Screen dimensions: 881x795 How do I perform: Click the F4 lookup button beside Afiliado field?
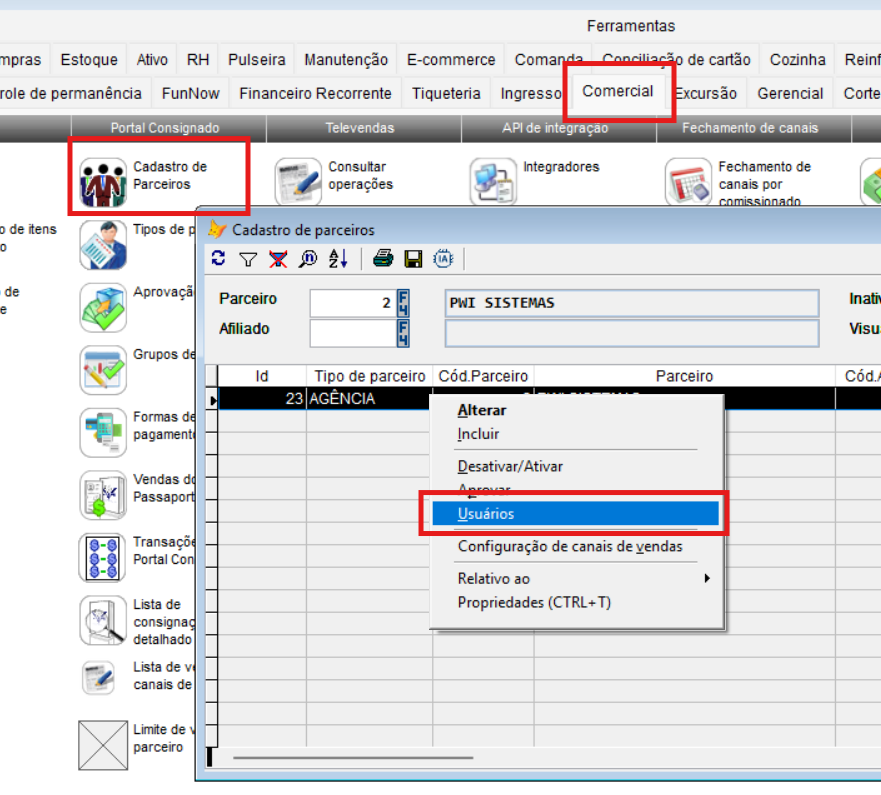[x=403, y=333]
